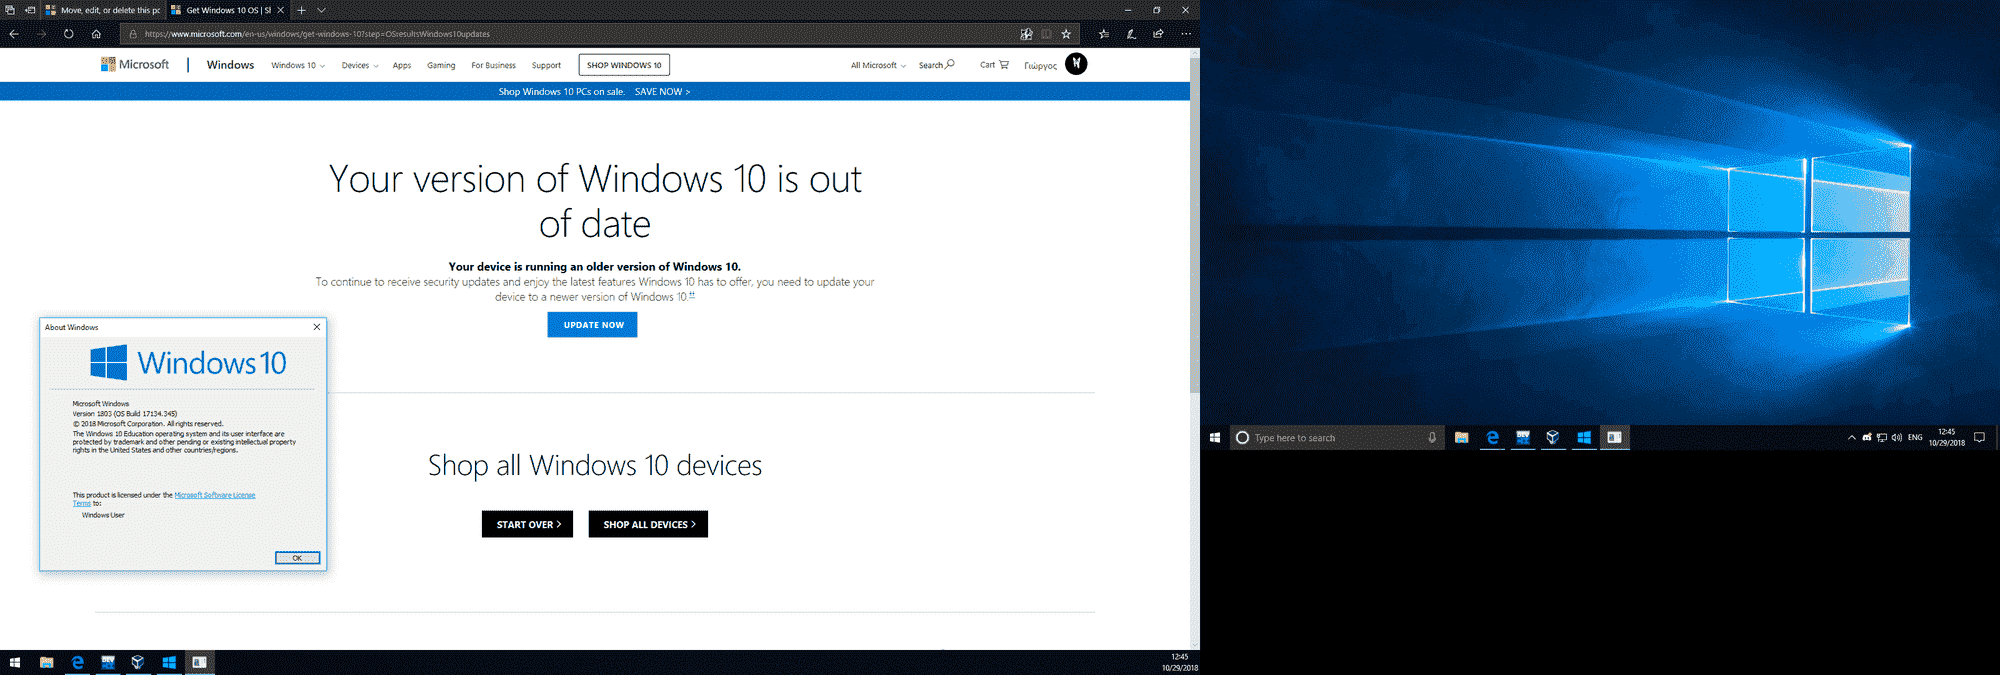Click the START OVER button

coord(528,524)
